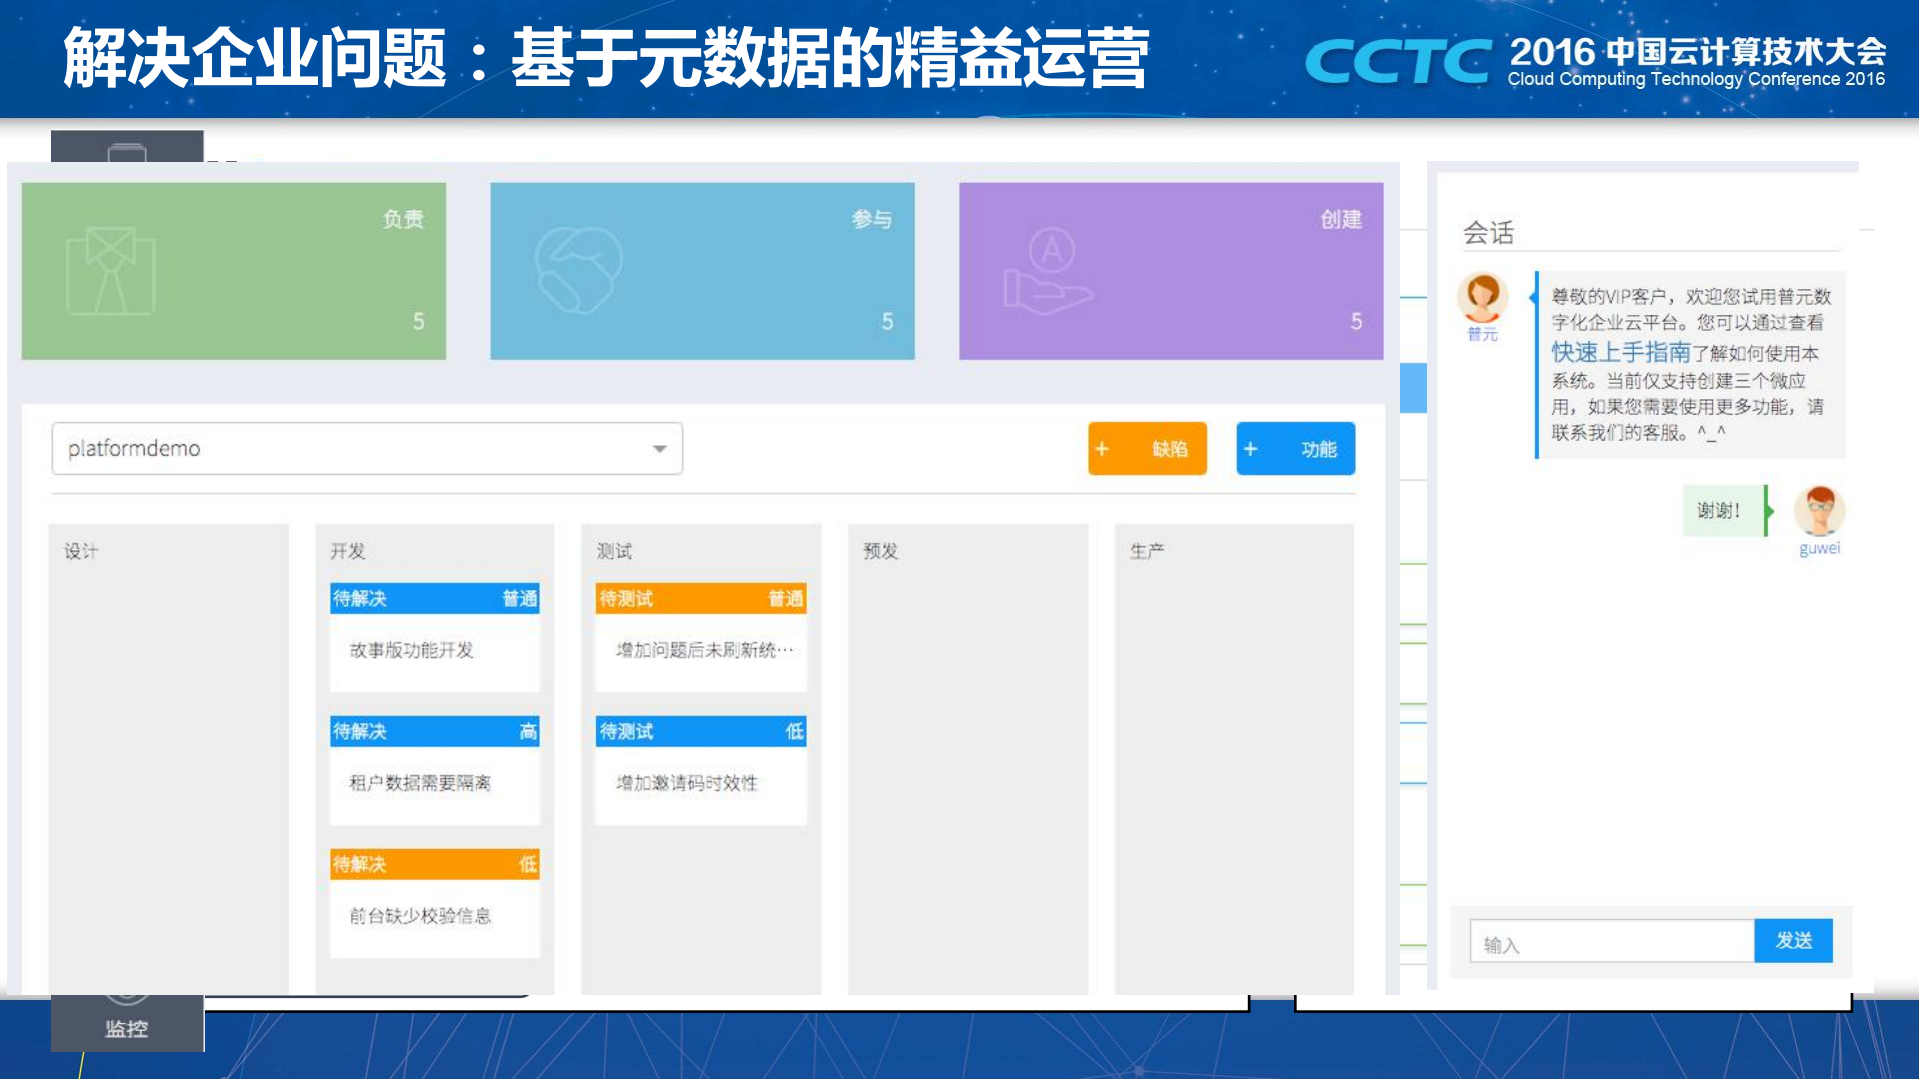1919x1079 pixels.
Task: Expand the platformdemo project dropdown
Action: tap(659, 449)
